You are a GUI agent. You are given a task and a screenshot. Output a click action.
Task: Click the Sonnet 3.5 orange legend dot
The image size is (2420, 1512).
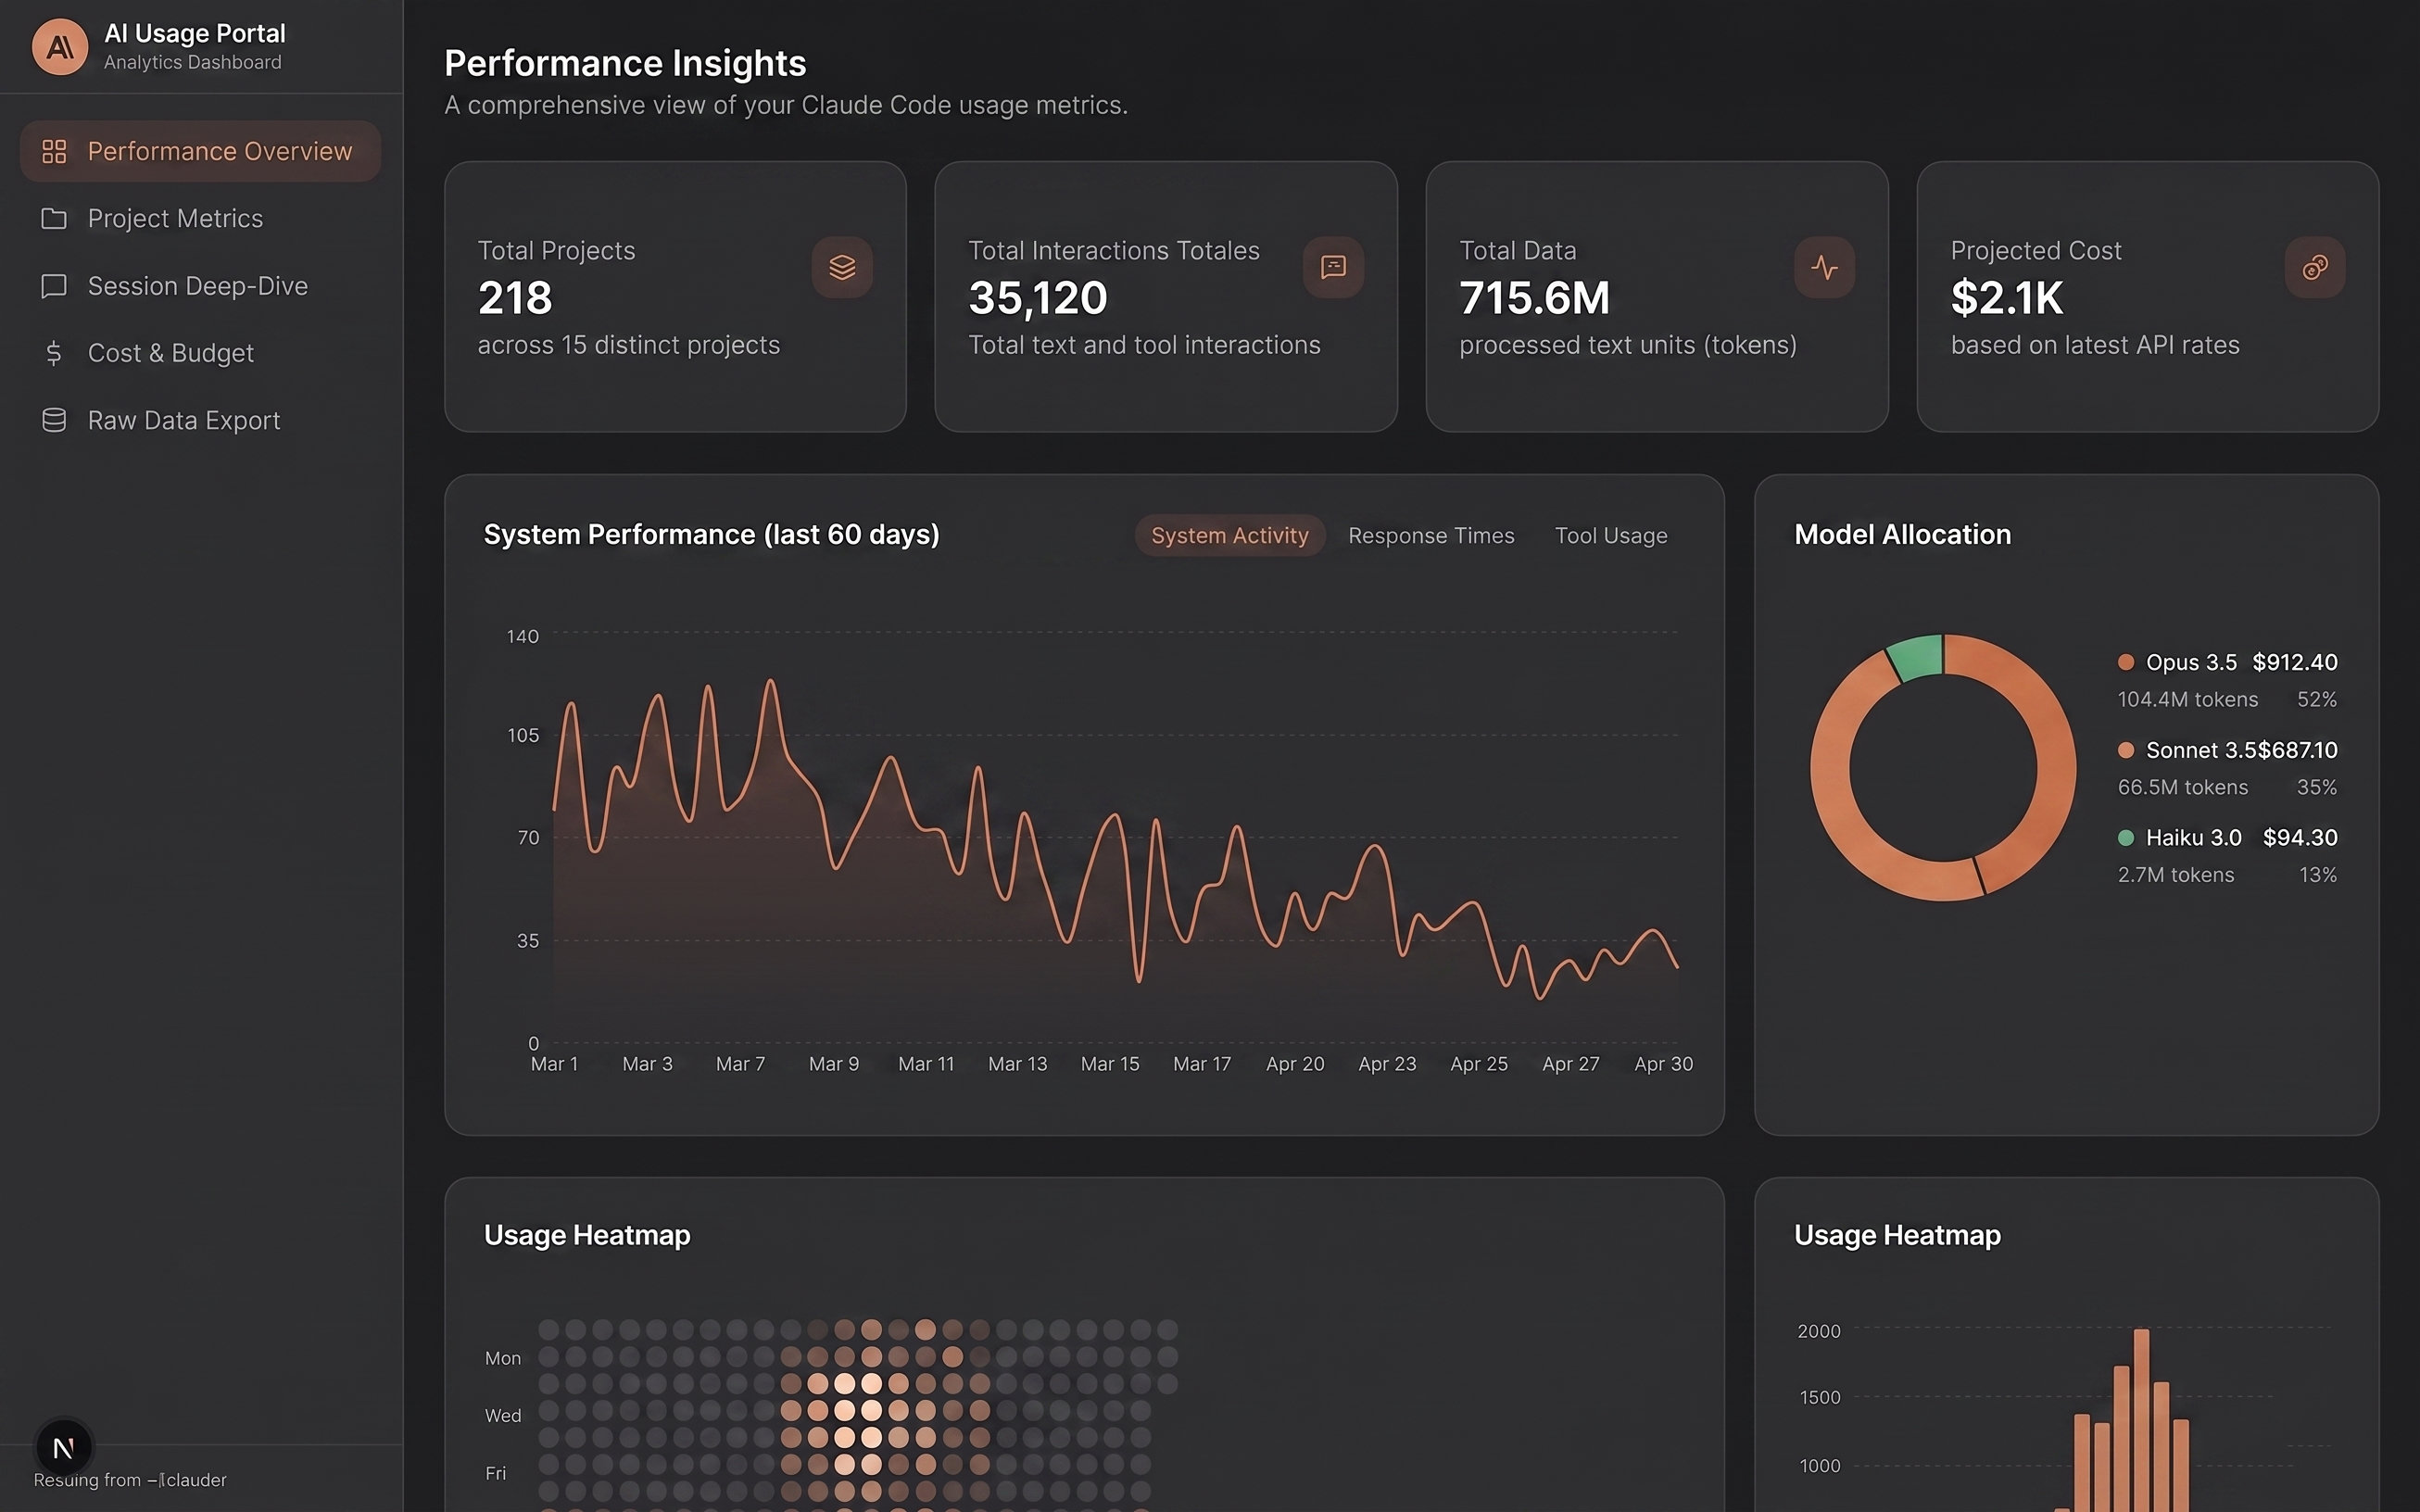click(2126, 750)
